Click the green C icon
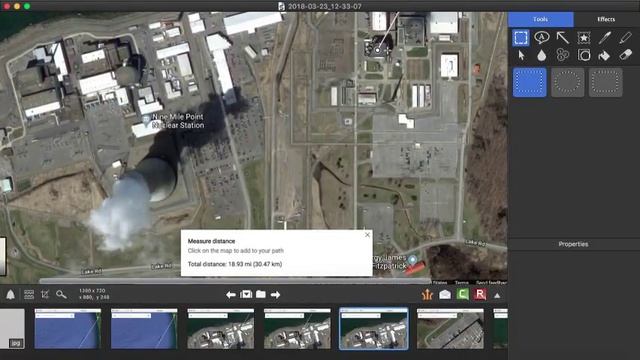 pos(462,294)
